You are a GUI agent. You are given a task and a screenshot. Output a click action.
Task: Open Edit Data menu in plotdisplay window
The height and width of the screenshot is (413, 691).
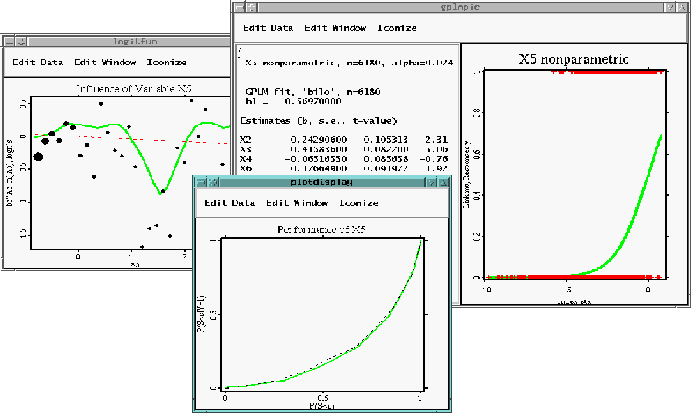click(x=230, y=203)
